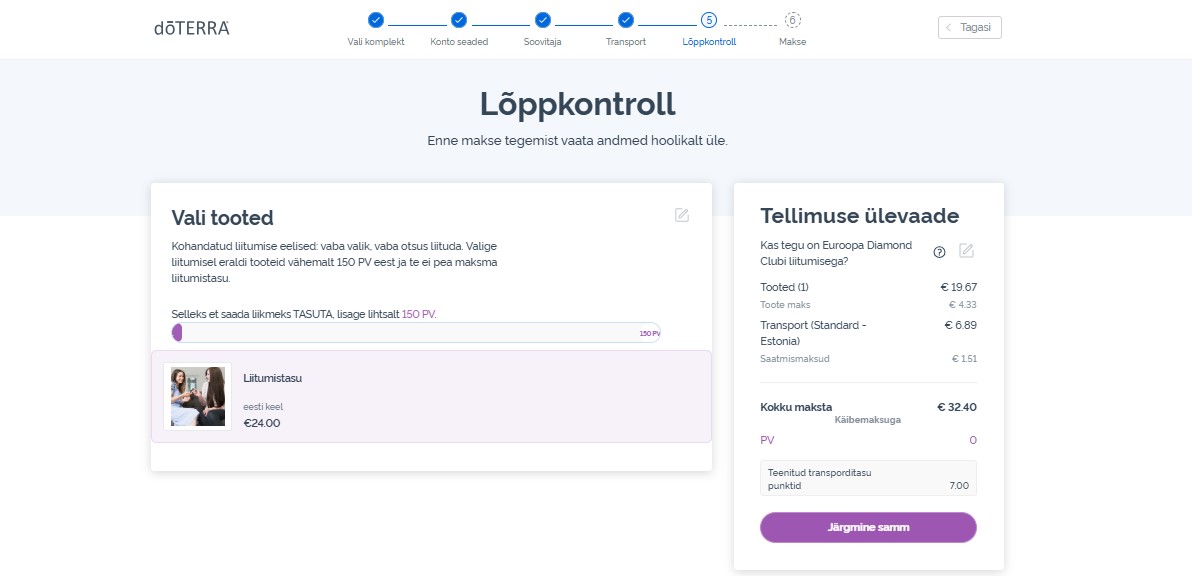1192x576 pixels.
Task: Click the Transport step checkmark circle
Action: tap(626, 21)
